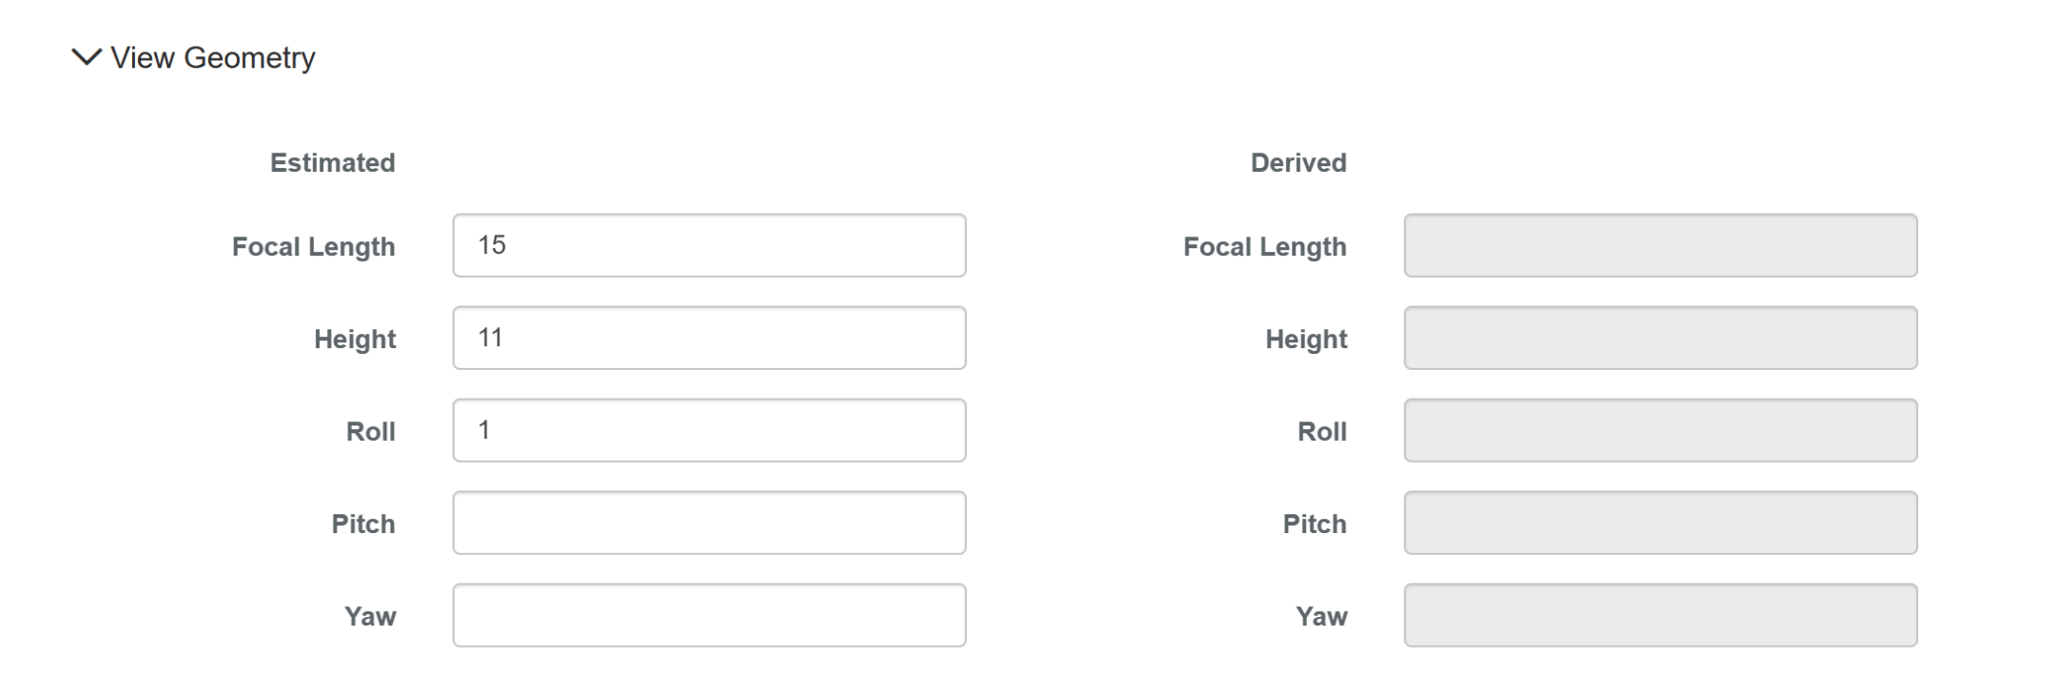The height and width of the screenshot is (684, 2046).
Task: Click the Derived Roll field
Action: pos(1659,430)
